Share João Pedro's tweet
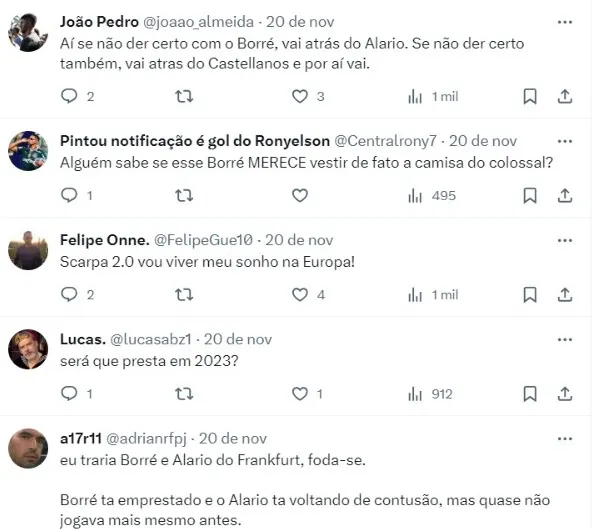 pos(564,97)
